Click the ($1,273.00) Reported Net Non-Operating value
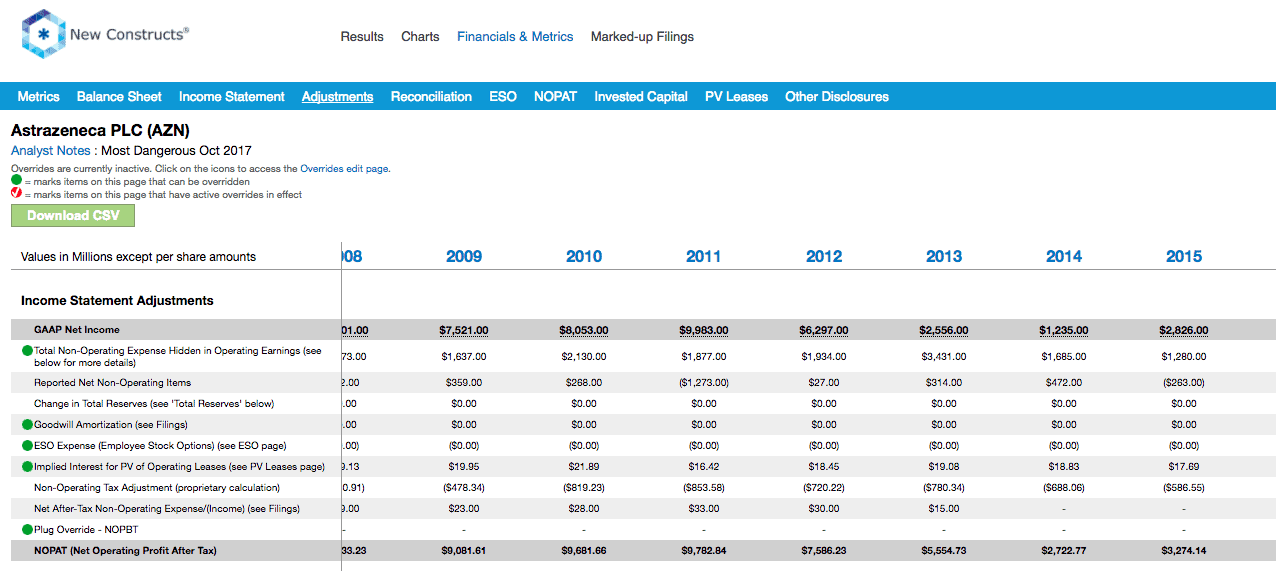This screenshot has width=1276, height=571. pyautogui.click(x=704, y=383)
